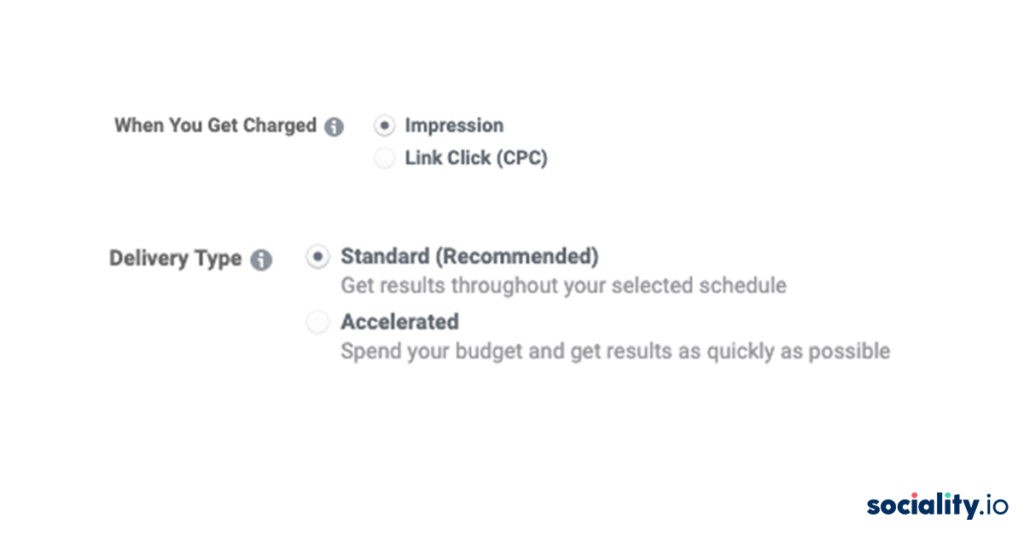
Task: Click info icon beside When You Get Charged
Action: [x=334, y=127]
